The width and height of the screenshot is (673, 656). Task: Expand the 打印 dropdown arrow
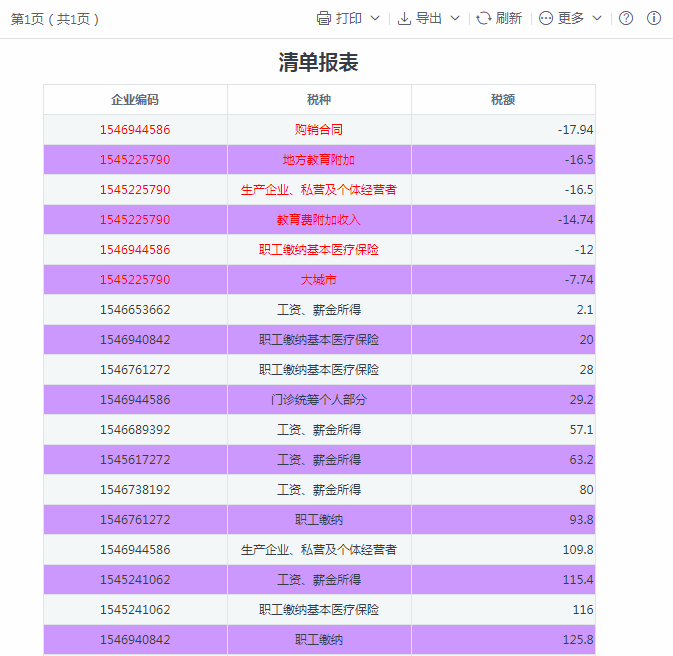pyautogui.click(x=375, y=18)
